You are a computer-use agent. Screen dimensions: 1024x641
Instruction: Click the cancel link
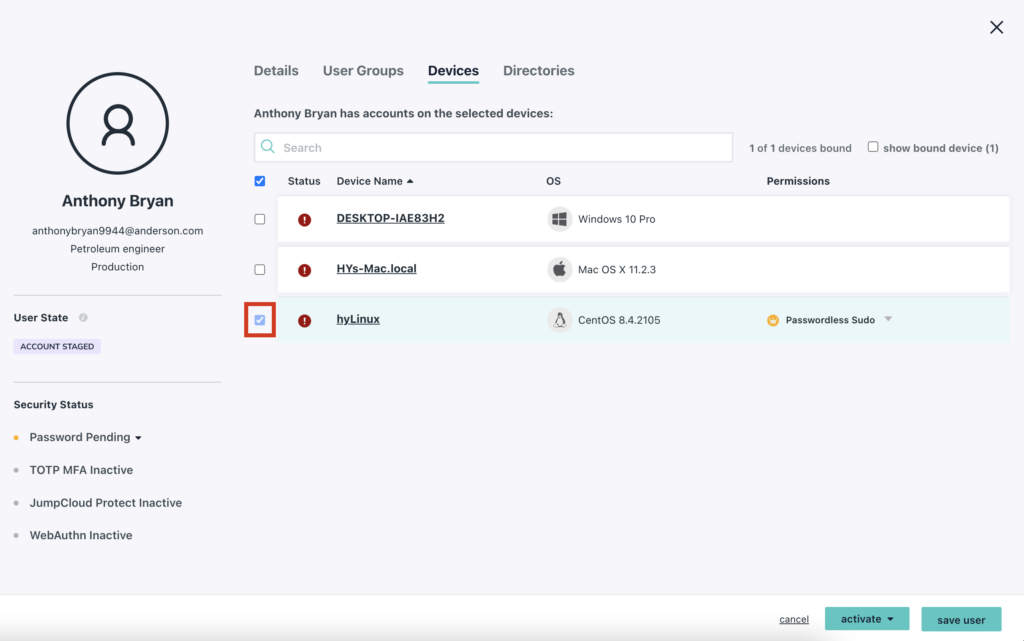coord(794,620)
